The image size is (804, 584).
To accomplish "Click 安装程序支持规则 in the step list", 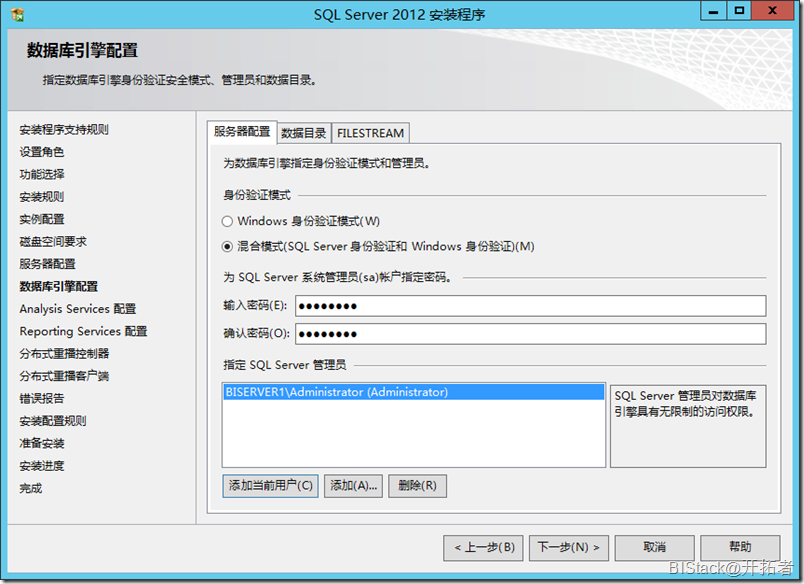I will tap(64, 130).
